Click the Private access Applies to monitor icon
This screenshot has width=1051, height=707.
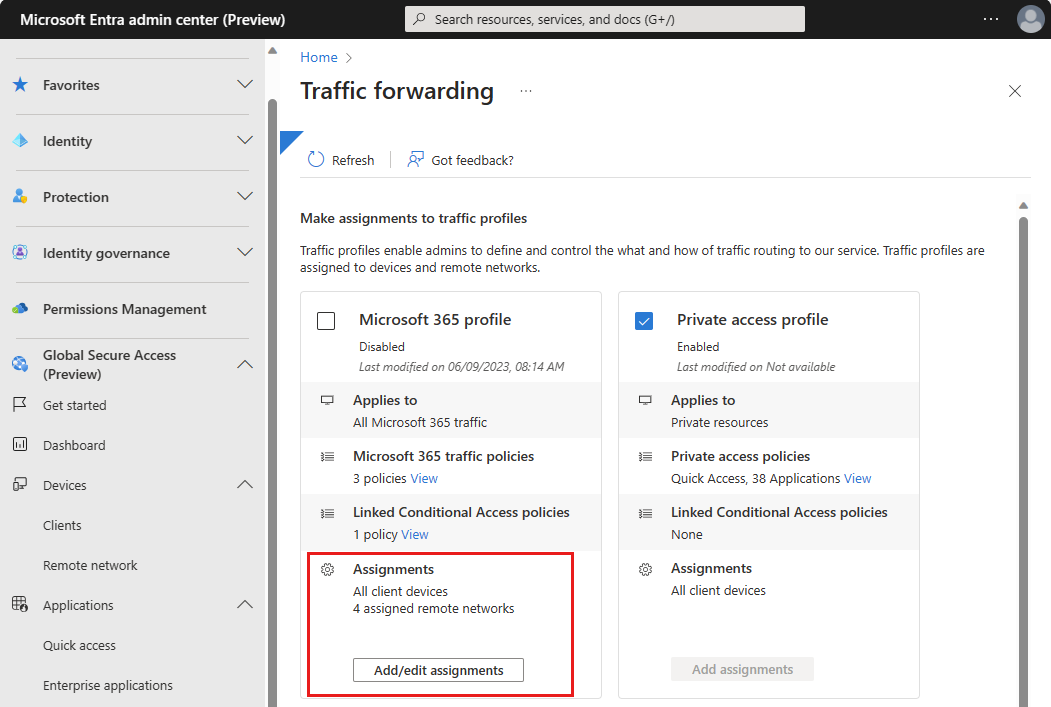645,400
